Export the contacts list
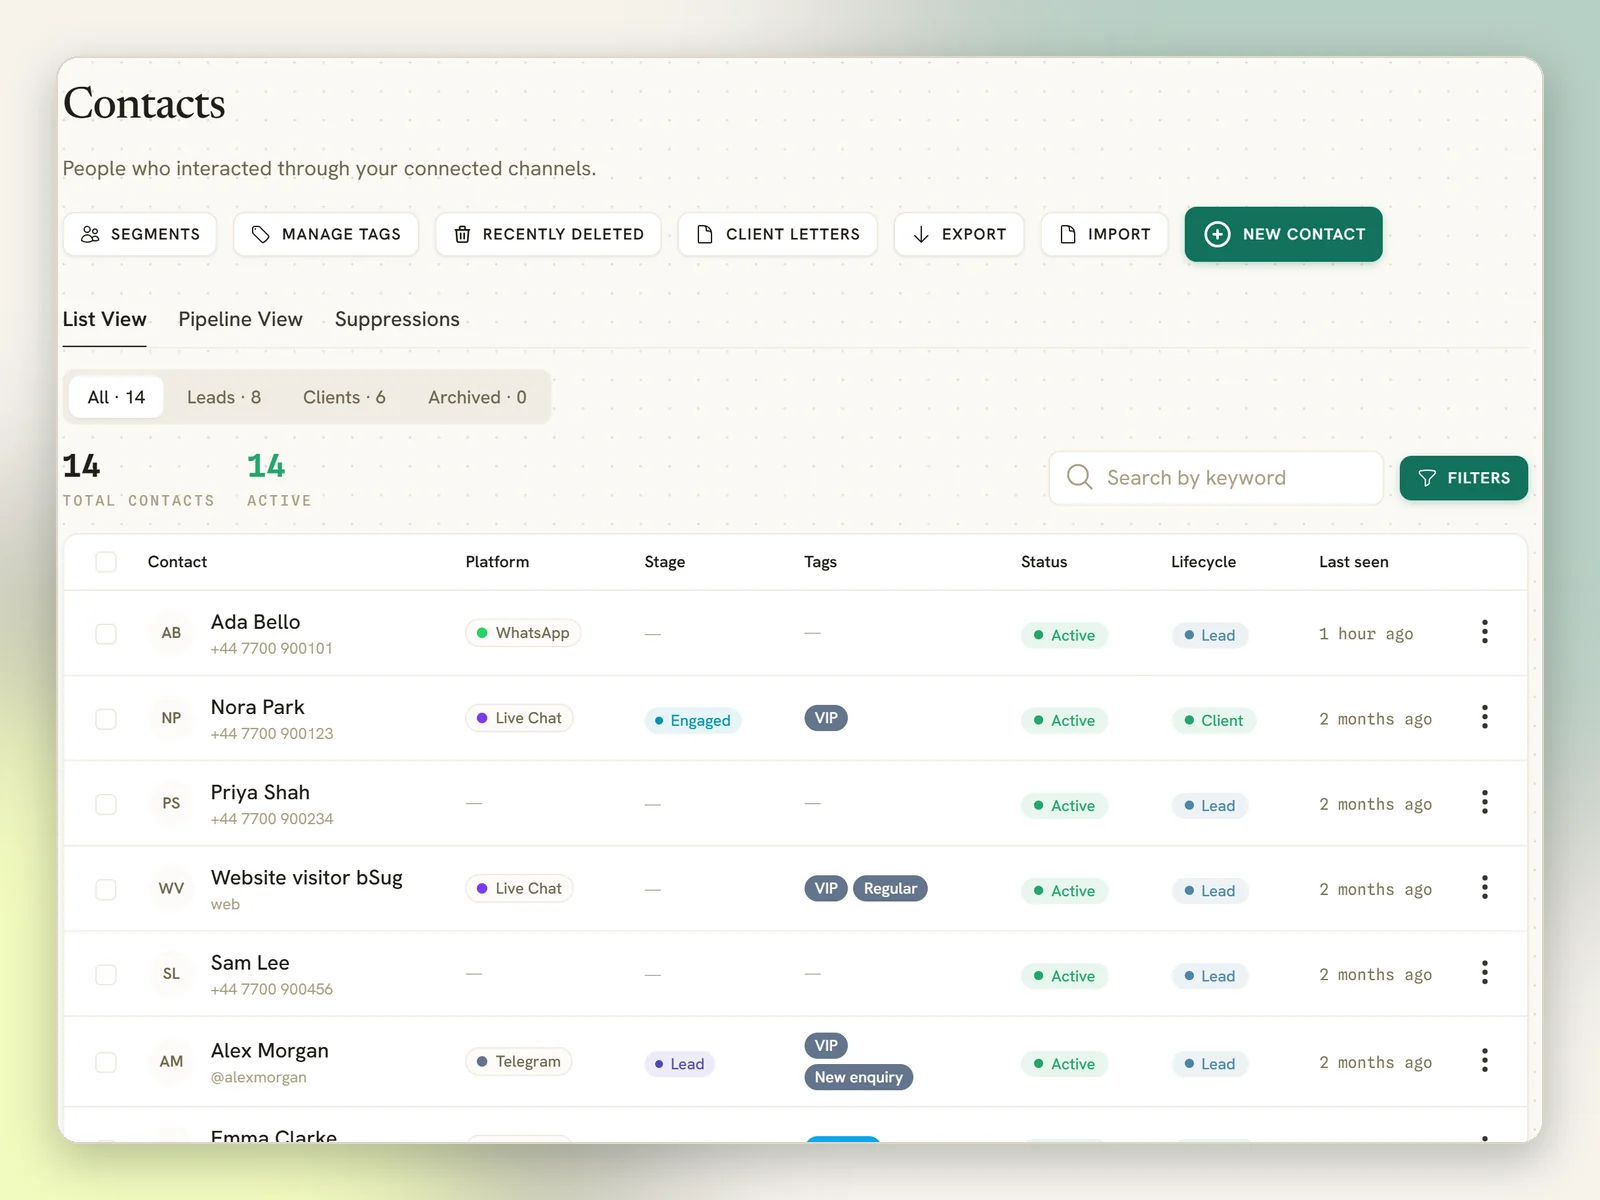This screenshot has width=1600, height=1200. [959, 234]
